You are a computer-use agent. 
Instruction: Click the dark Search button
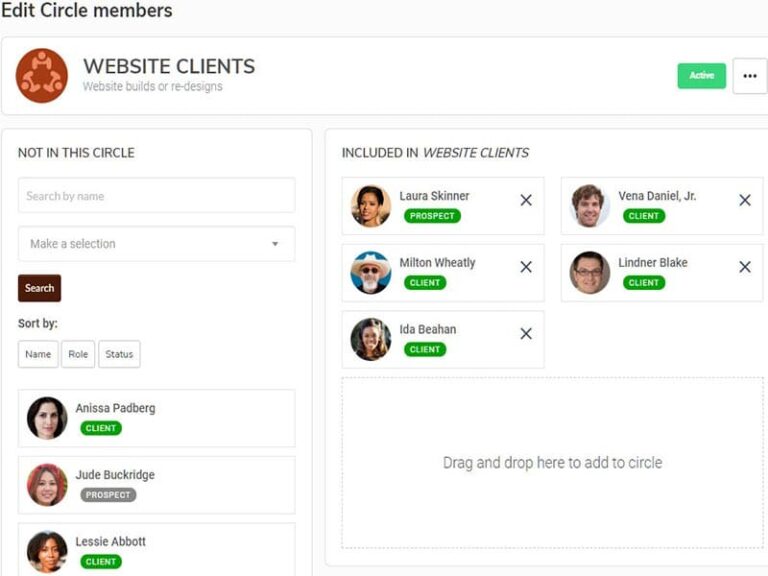40,288
